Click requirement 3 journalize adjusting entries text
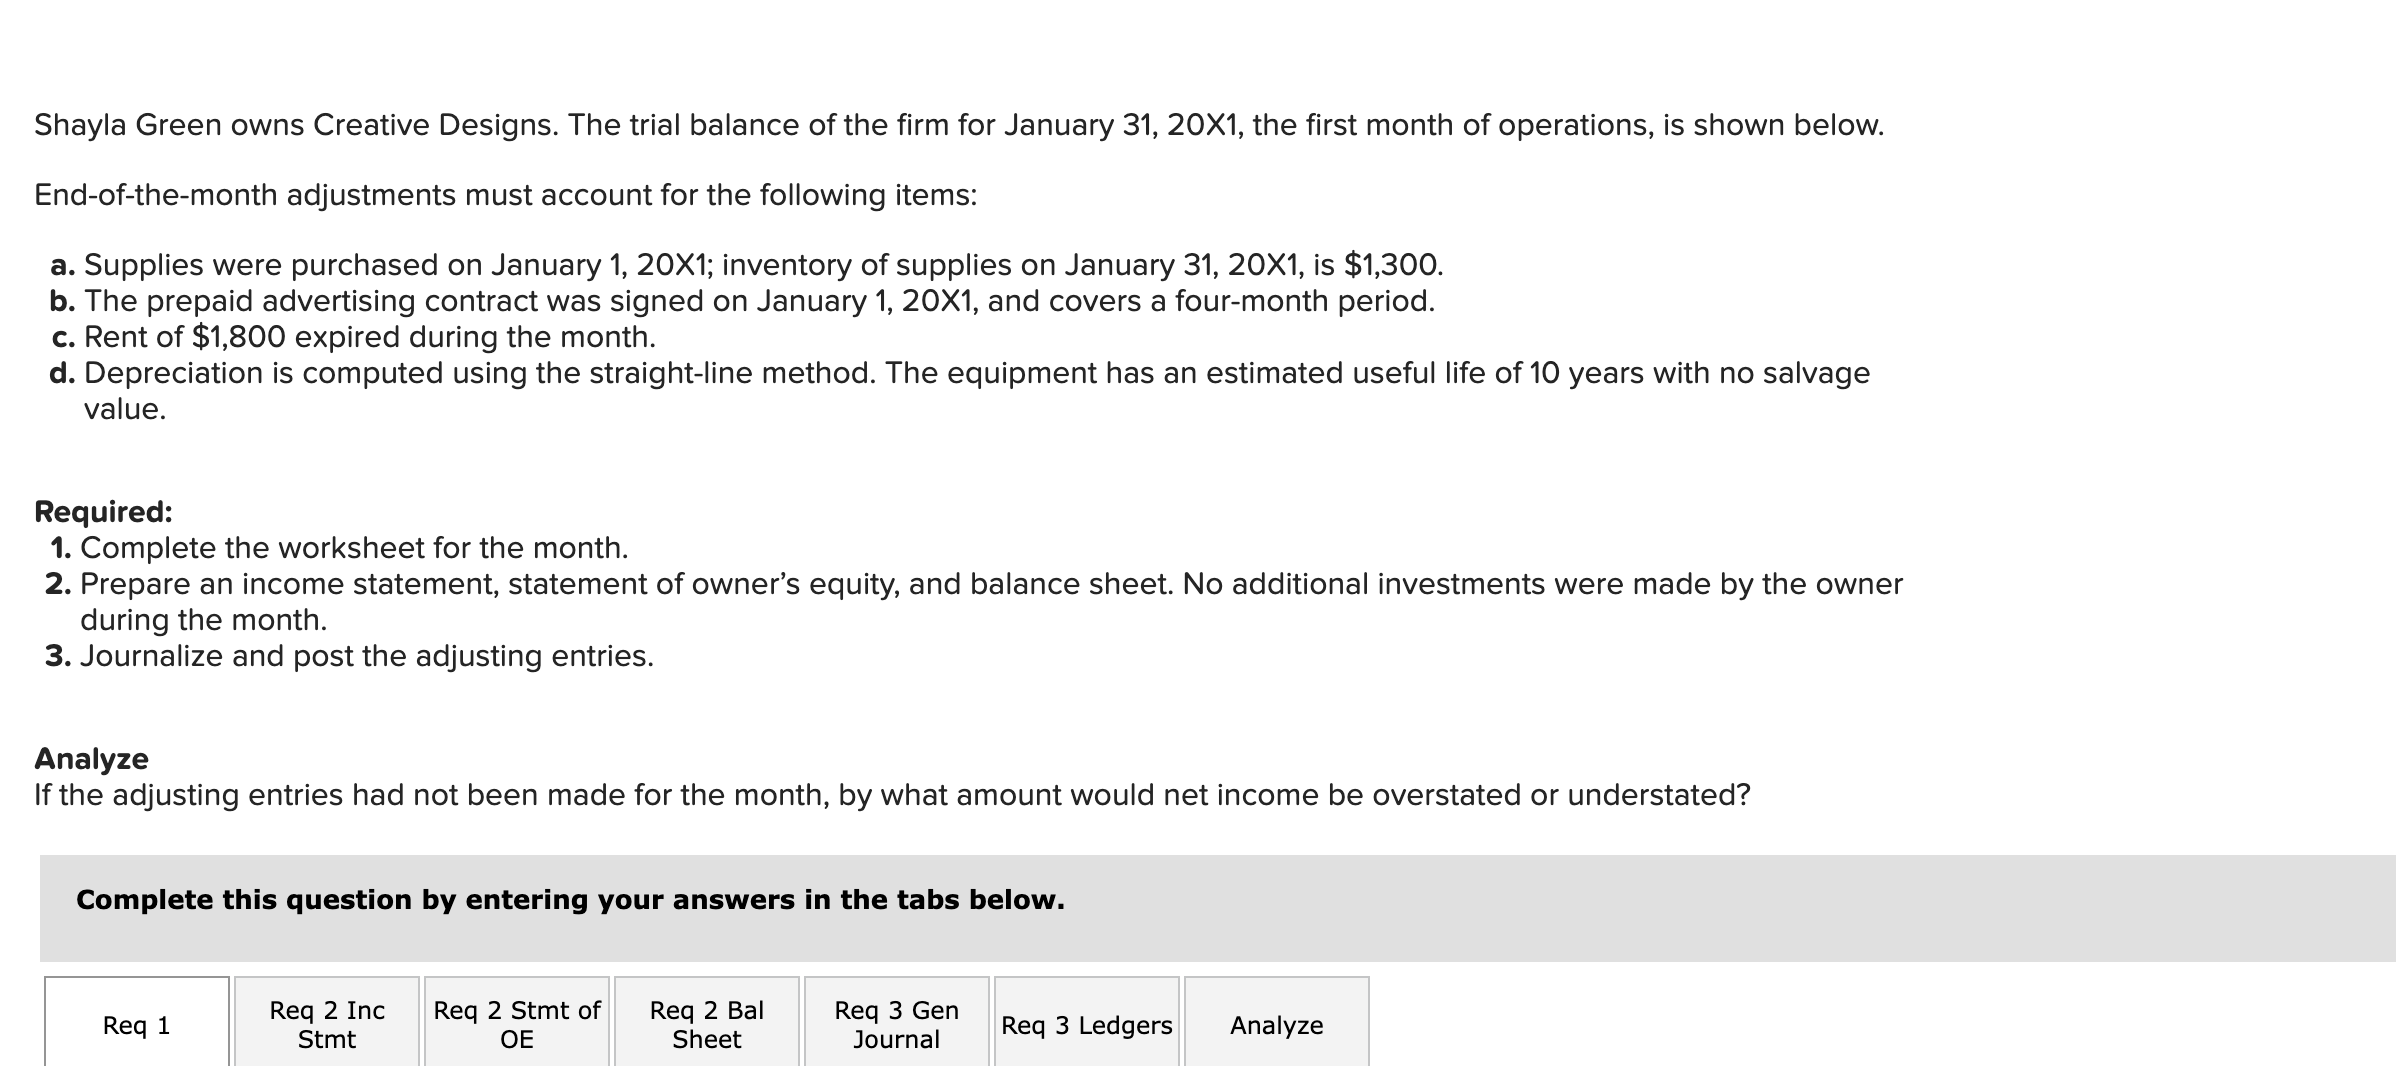 coord(367,655)
